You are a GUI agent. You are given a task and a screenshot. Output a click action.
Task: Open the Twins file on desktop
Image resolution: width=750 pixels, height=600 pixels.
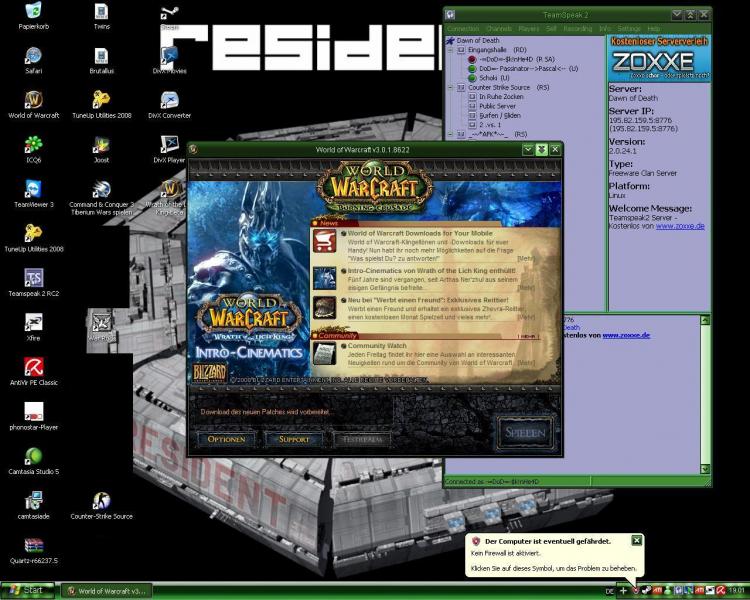(x=101, y=15)
